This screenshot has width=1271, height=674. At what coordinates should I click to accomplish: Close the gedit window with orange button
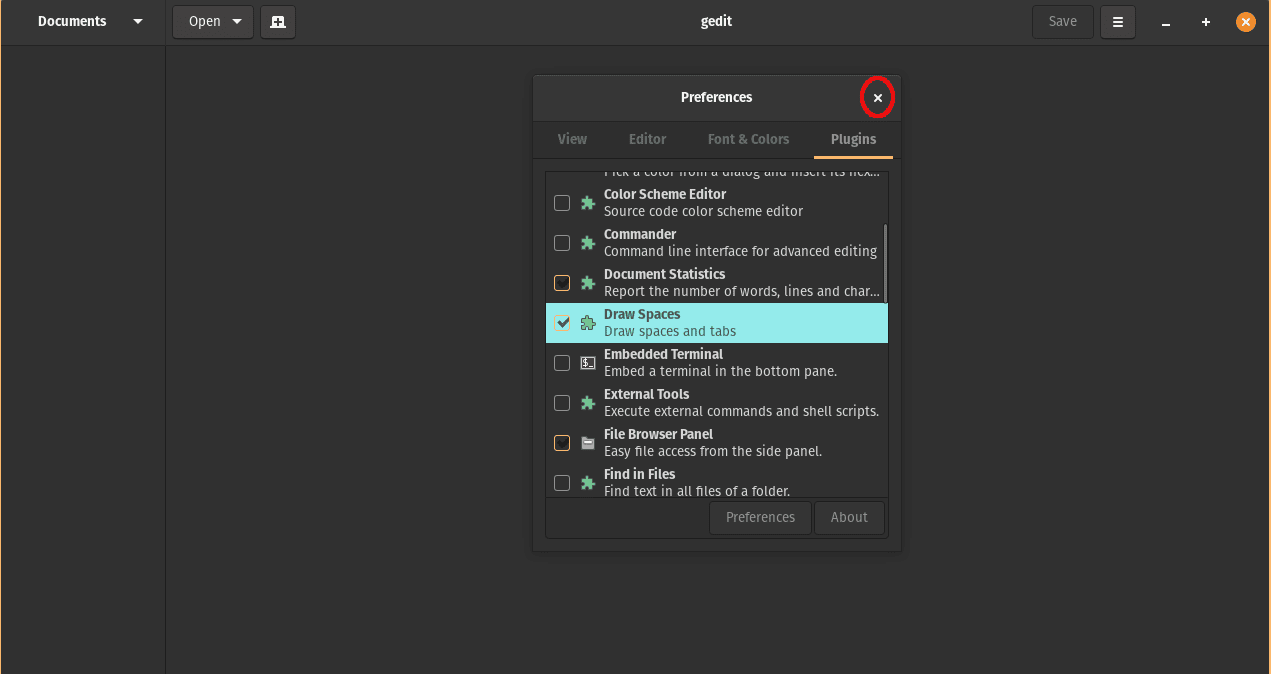1245,22
